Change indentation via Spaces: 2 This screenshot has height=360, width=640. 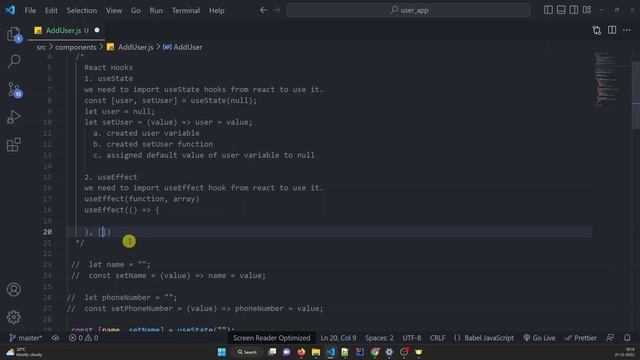(379, 338)
